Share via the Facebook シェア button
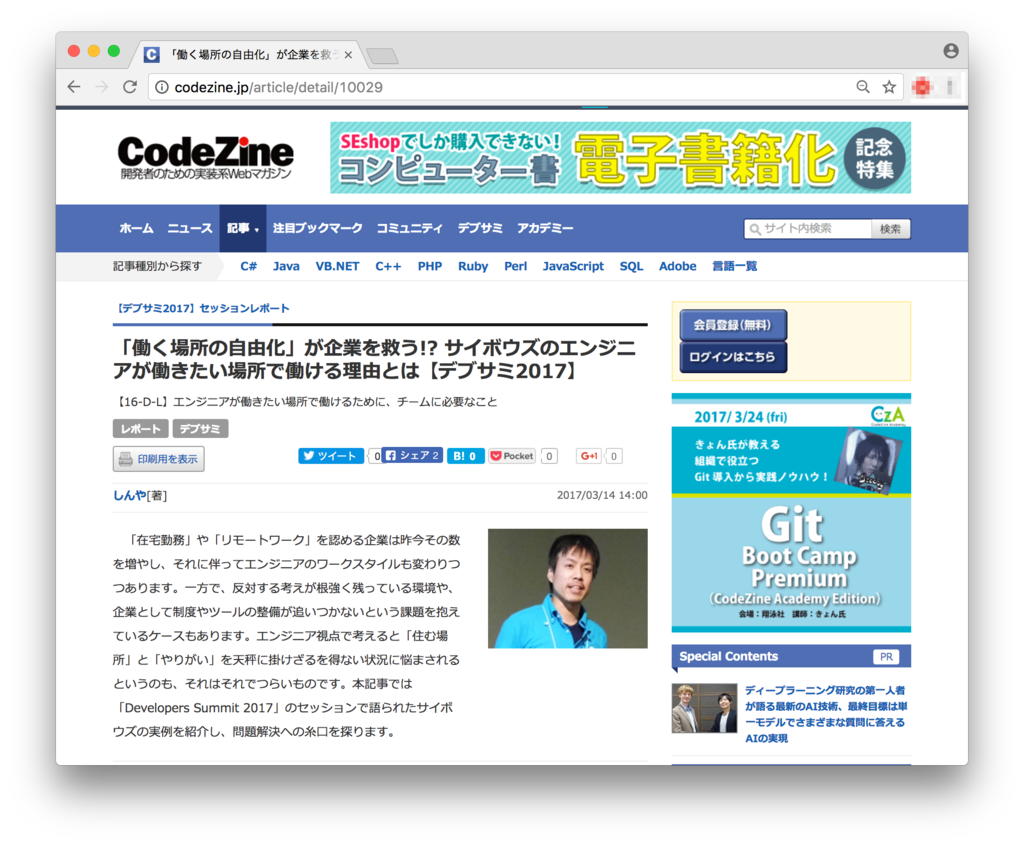This screenshot has width=1024, height=845. click(x=412, y=455)
